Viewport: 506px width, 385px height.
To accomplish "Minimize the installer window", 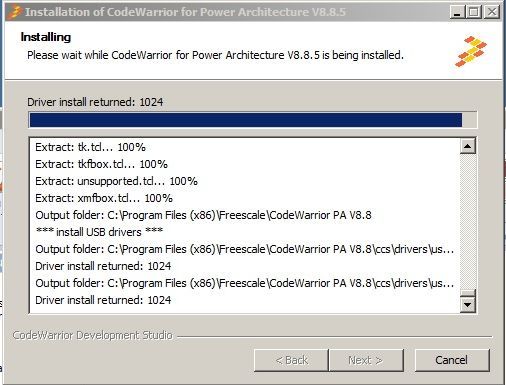I will [457, 13].
